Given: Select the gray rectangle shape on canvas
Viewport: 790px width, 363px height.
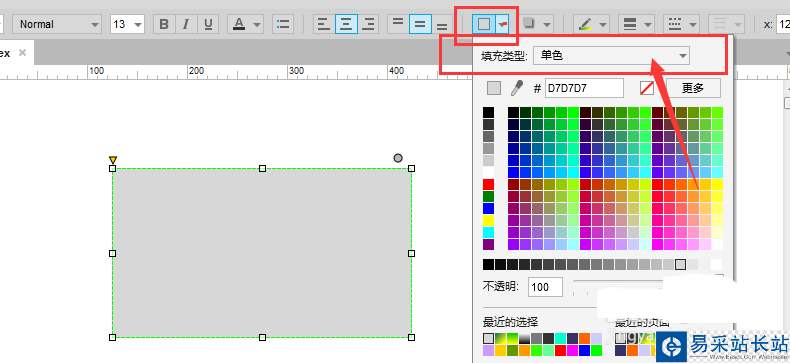Looking at the screenshot, I should (262, 253).
